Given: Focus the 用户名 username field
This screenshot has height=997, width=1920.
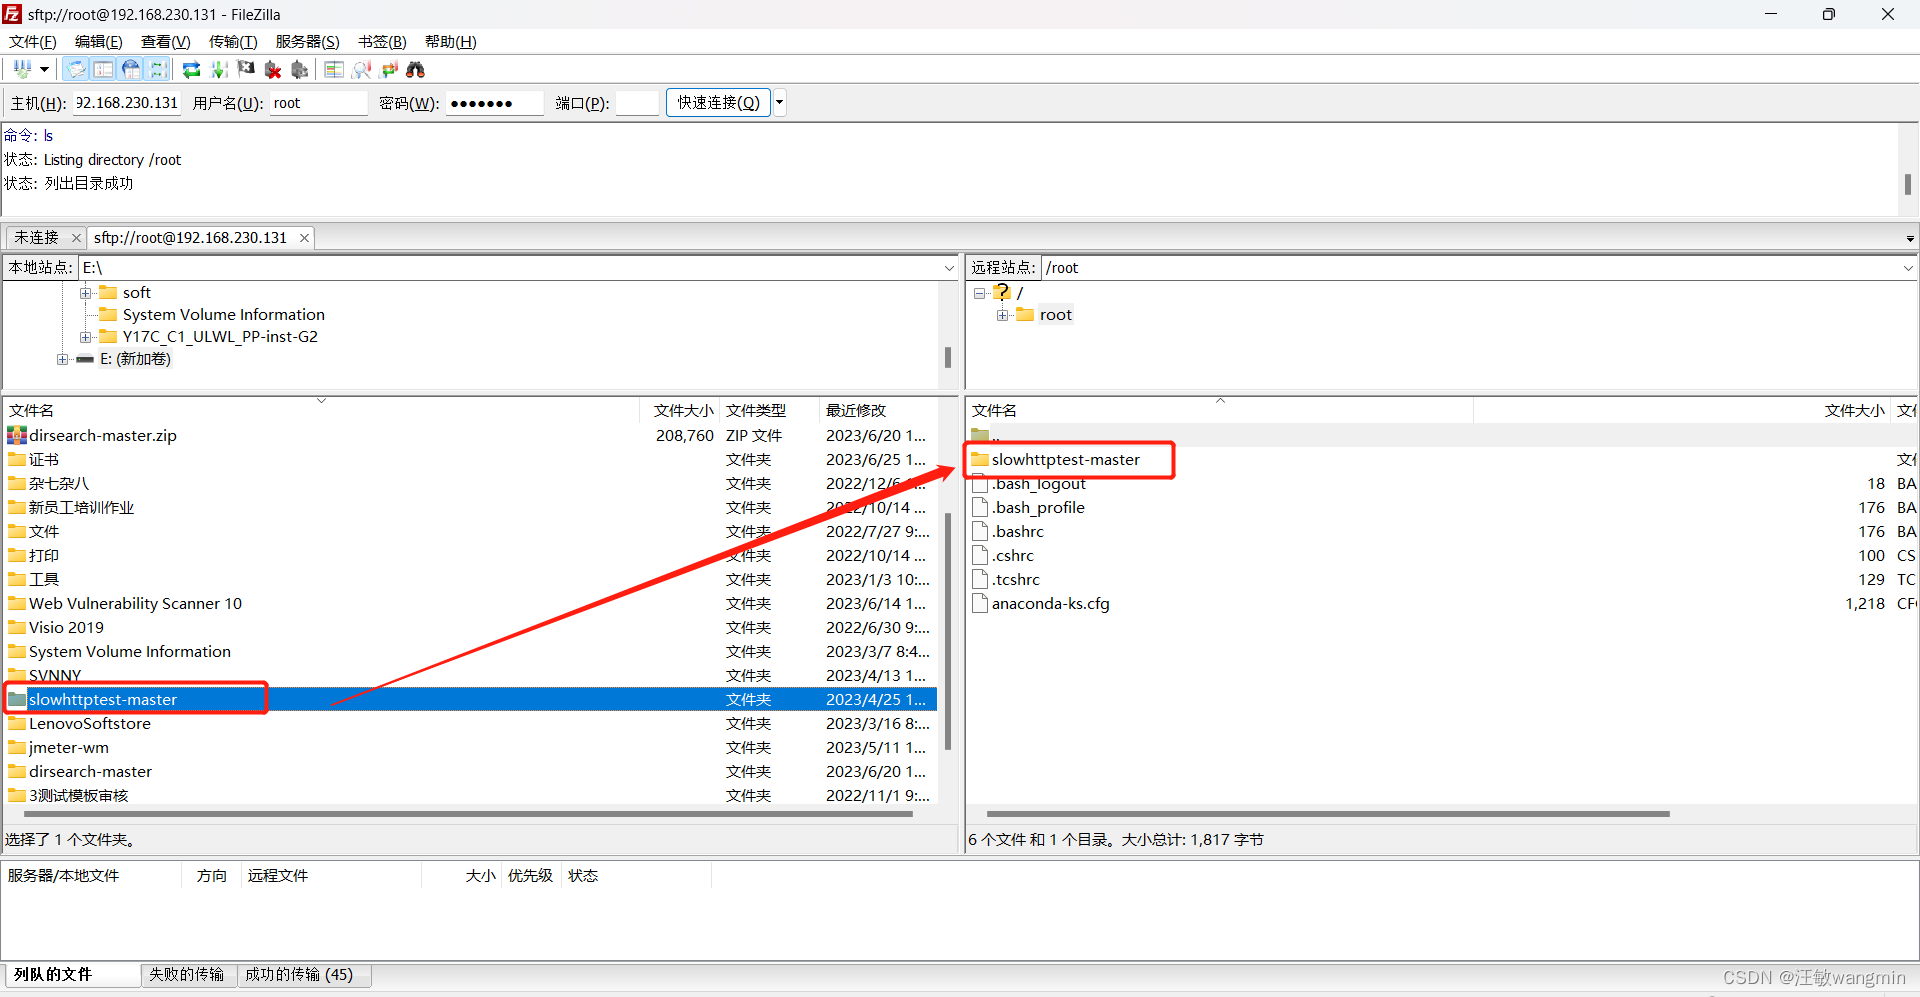Looking at the screenshot, I should 319,103.
